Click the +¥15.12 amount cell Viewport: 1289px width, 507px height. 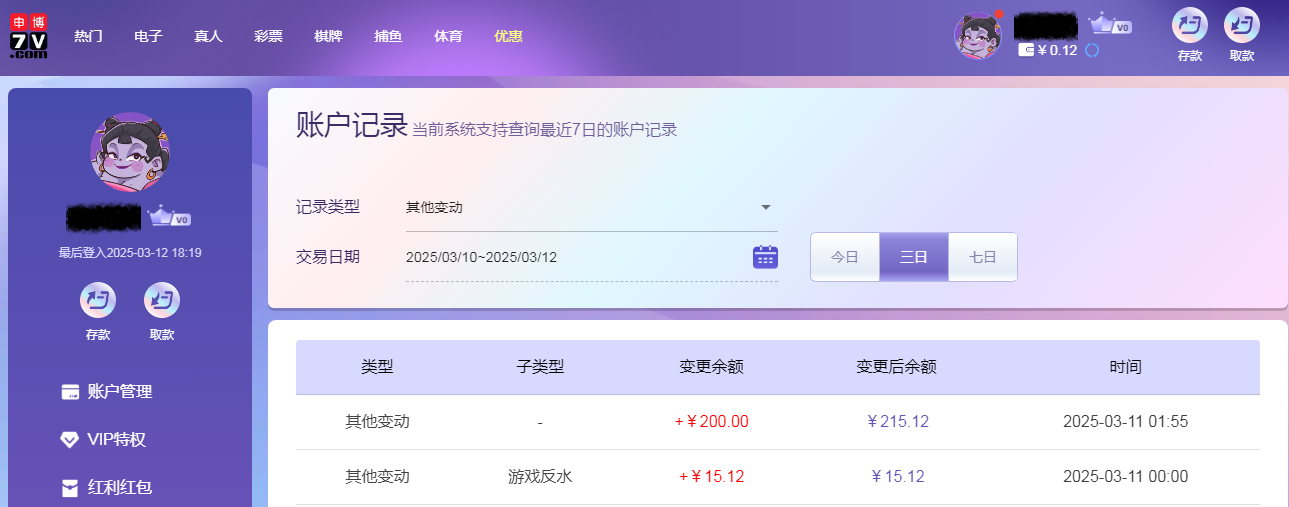[x=711, y=477]
